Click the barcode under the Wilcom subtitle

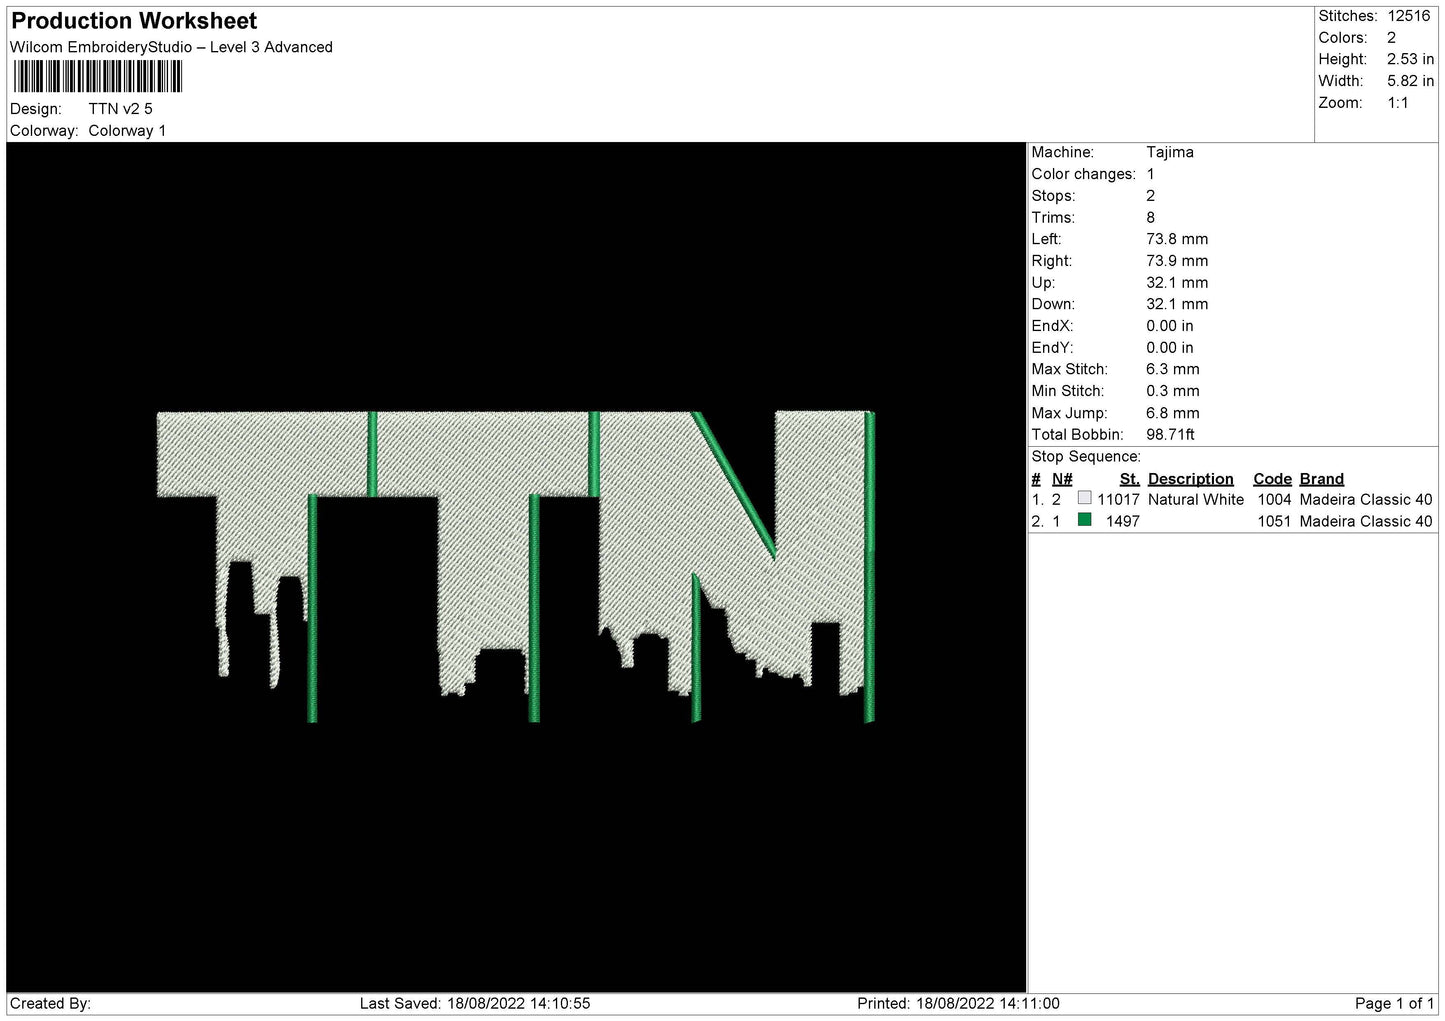tap(98, 77)
